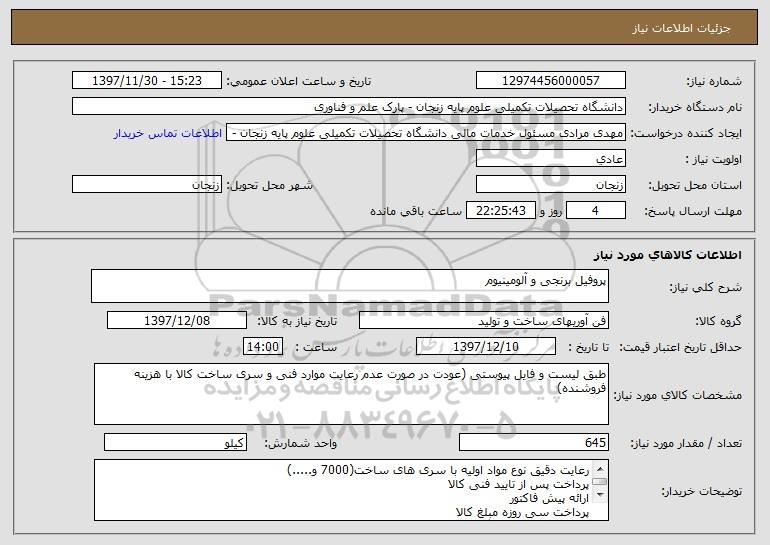Click the need date field 1397/12/08
Viewport: 770px width, 545px height.
[177, 321]
